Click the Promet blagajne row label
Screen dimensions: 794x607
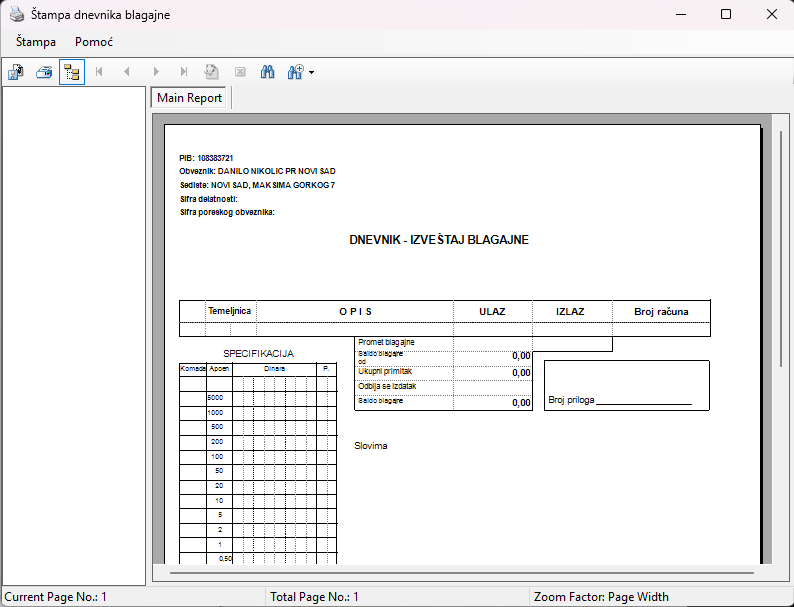click(386, 342)
